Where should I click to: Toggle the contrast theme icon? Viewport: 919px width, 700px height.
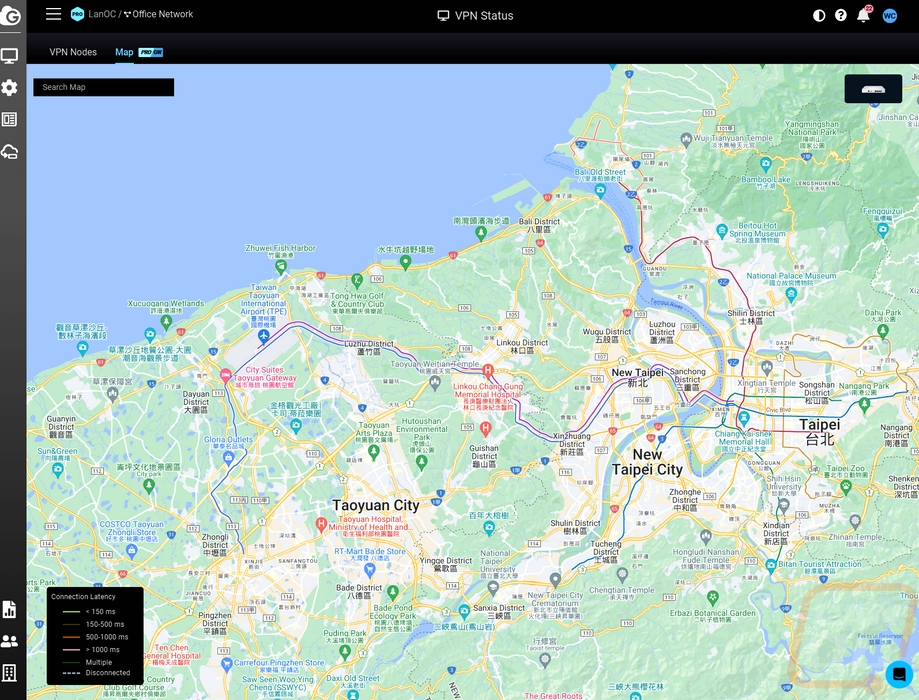point(819,15)
